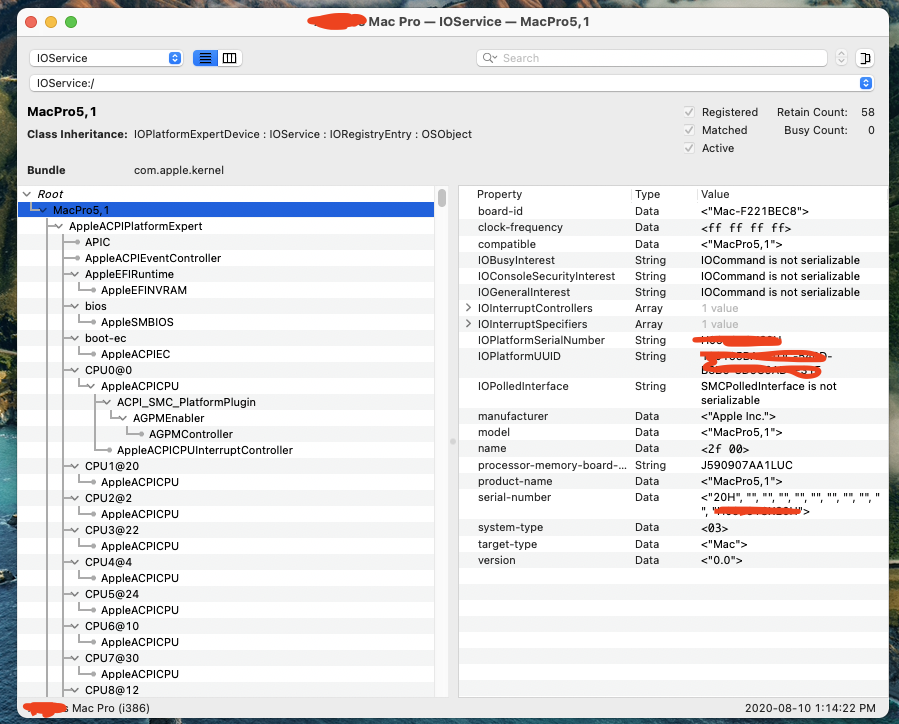The width and height of the screenshot is (899, 724).
Task: Select the CPU7@30 tree row
Action: coord(226,658)
